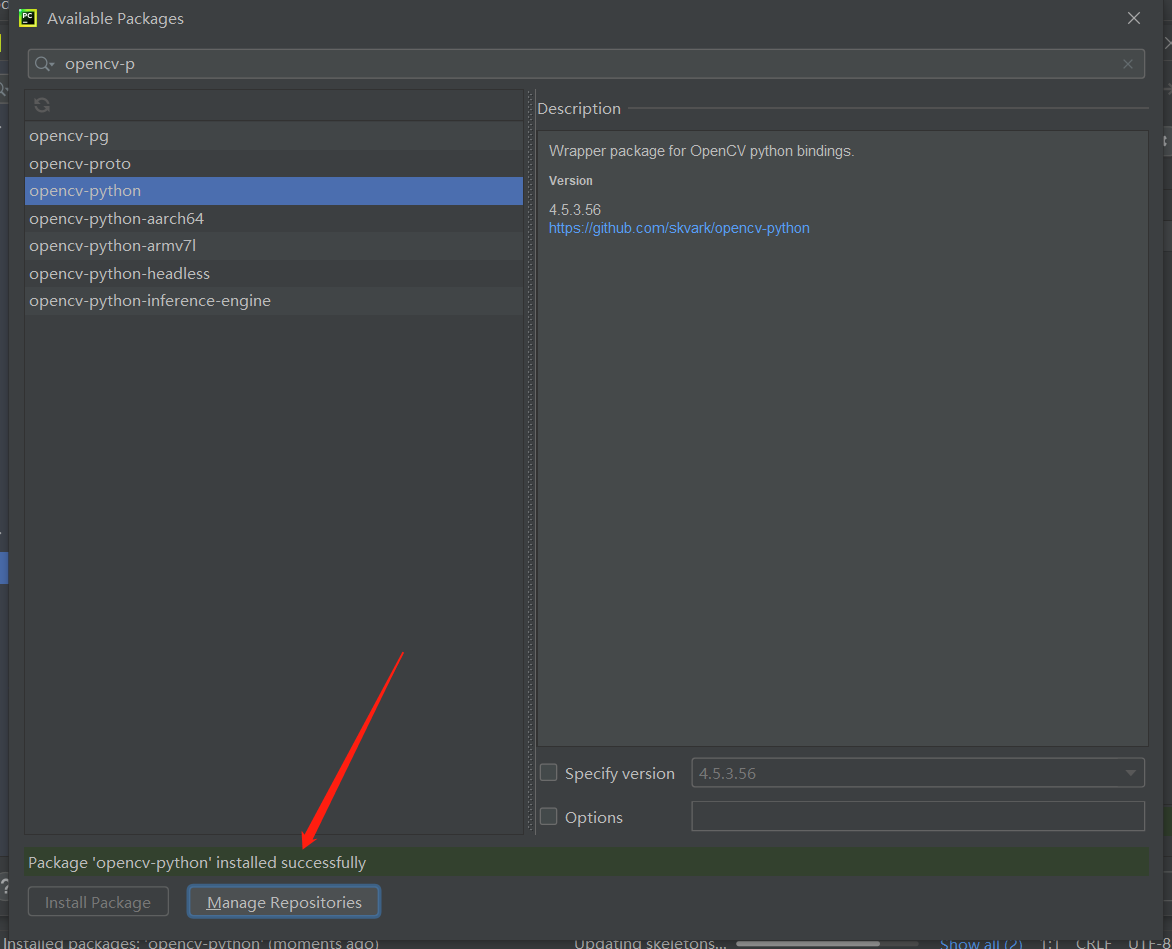This screenshot has width=1172, height=949.
Task: Close the Available Packages dialog
Action: click(x=1134, y=18)
